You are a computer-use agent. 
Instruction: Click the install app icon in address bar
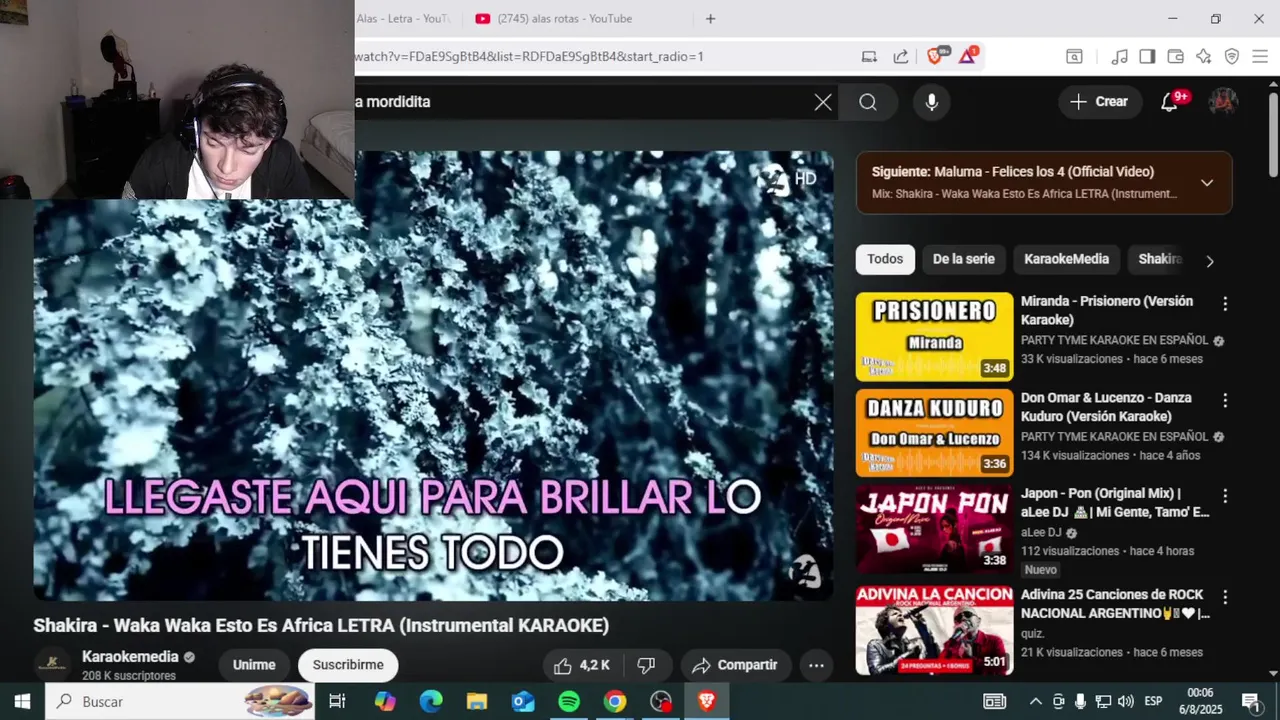[x=869, y=56]
